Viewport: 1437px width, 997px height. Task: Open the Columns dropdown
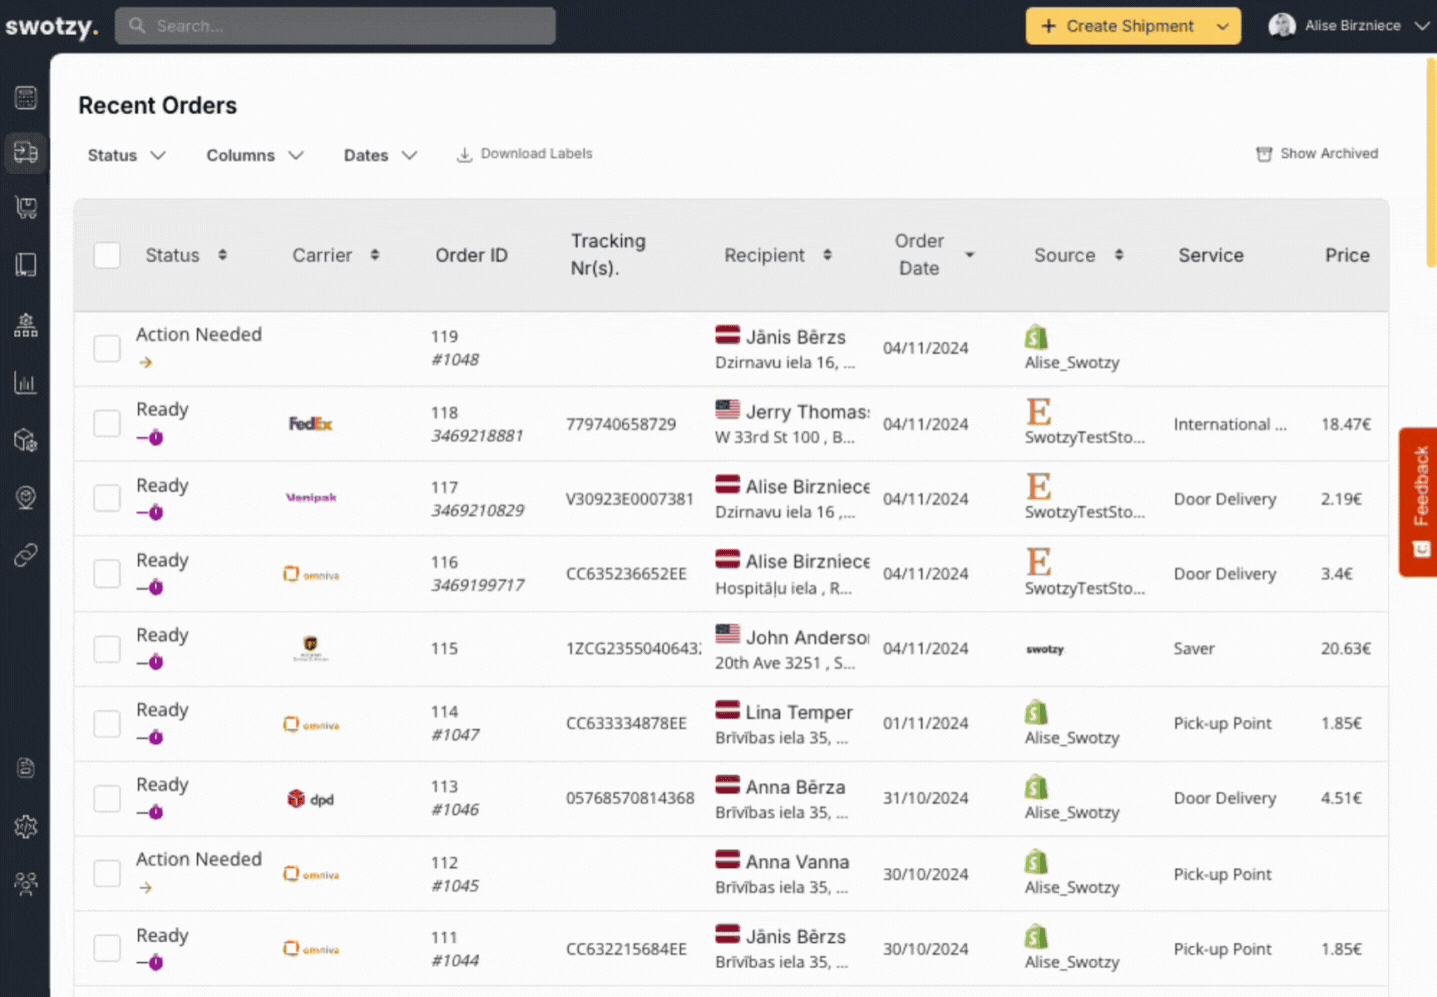click(x=254, y=155)
